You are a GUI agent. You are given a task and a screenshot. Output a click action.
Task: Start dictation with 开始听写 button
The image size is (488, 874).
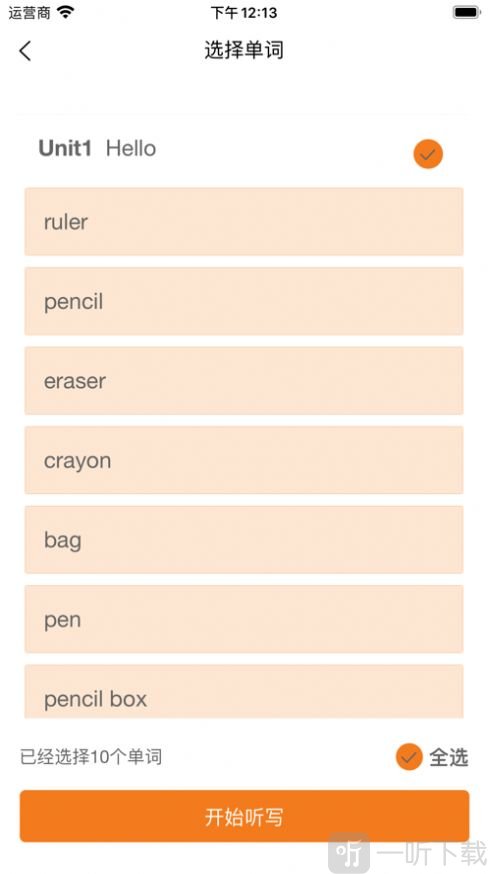coord(244,816)
